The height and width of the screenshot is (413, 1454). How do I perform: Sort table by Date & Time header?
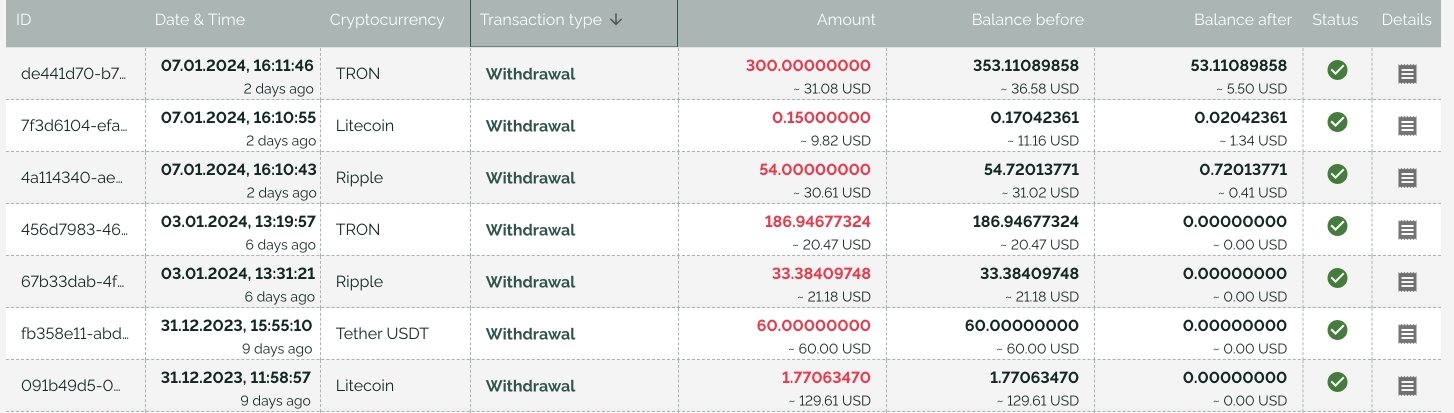(x=200, y=20)
